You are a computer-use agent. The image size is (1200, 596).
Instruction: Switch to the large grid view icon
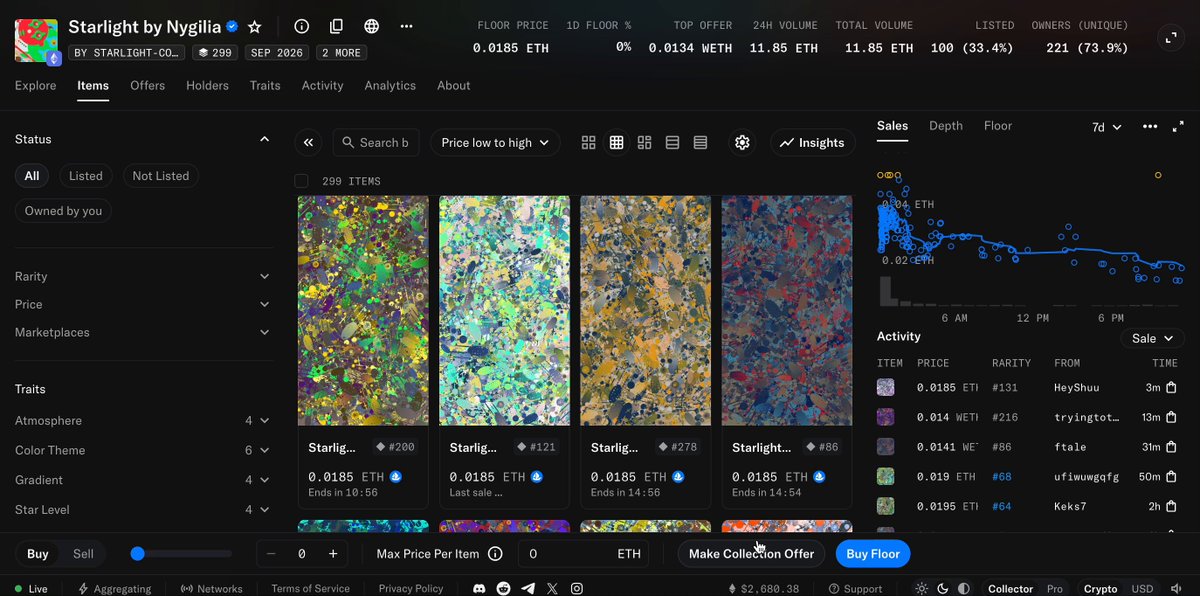coord(589,143)
